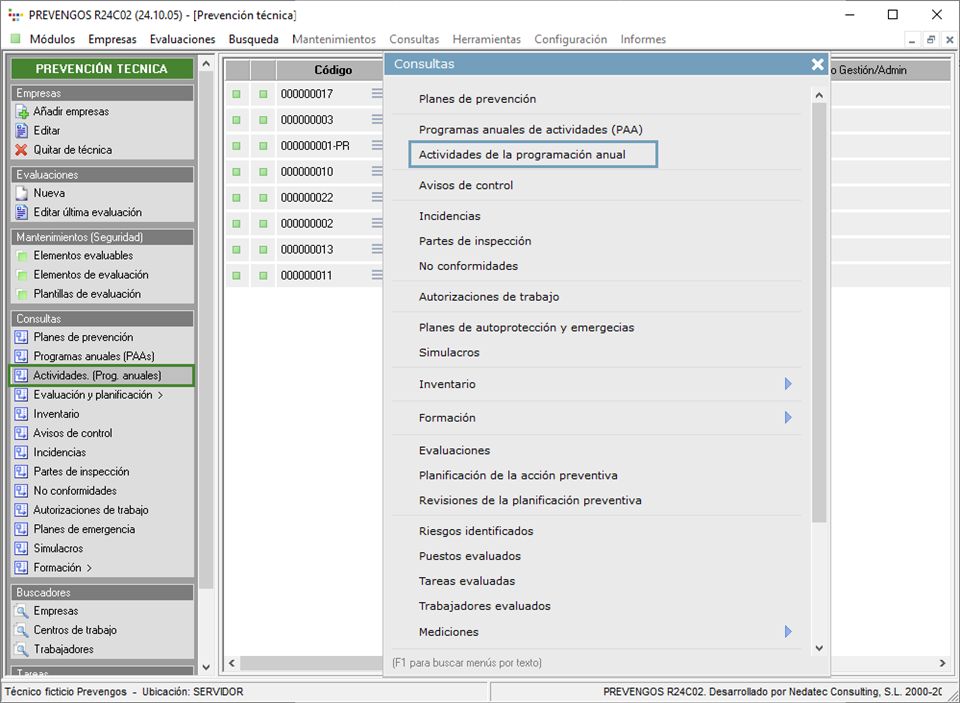The image size is (960, 703).
Task: Click the Nueva evaluation document icon
Action: tap(23, 193)
